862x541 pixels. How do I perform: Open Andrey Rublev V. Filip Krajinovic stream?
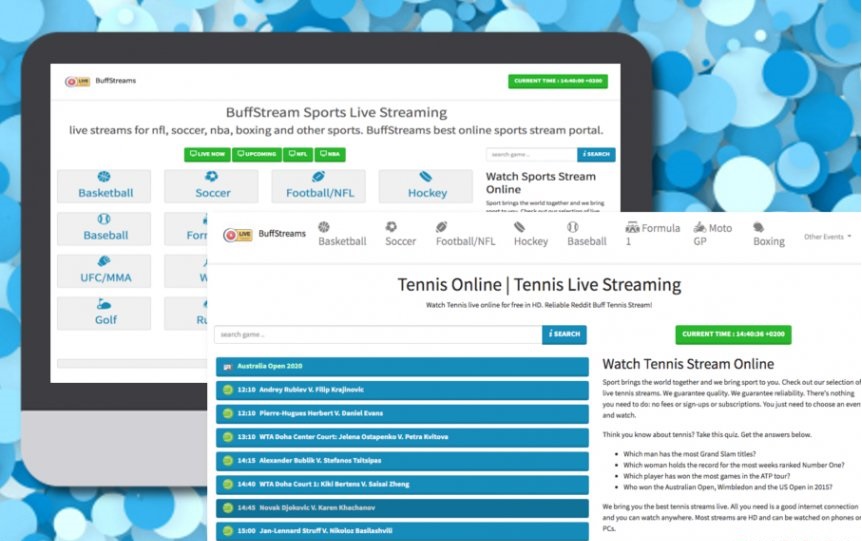pyautogui.click(x=402, y=390)
